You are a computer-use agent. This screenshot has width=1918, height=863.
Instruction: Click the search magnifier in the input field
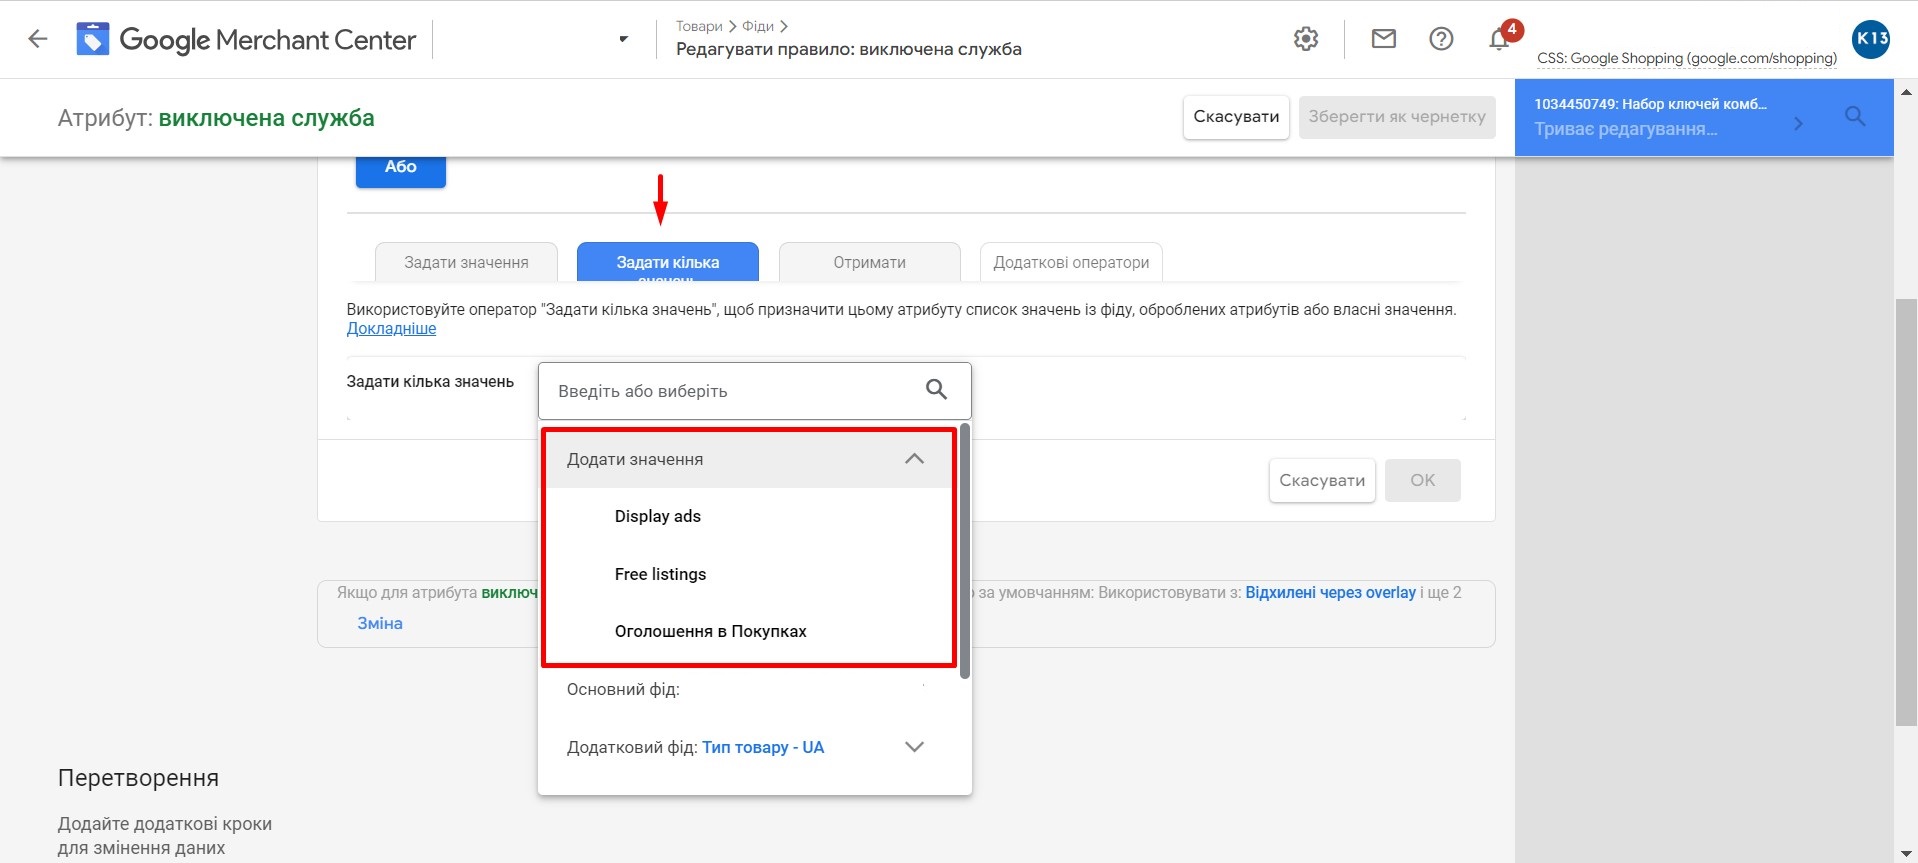point(936,390)
